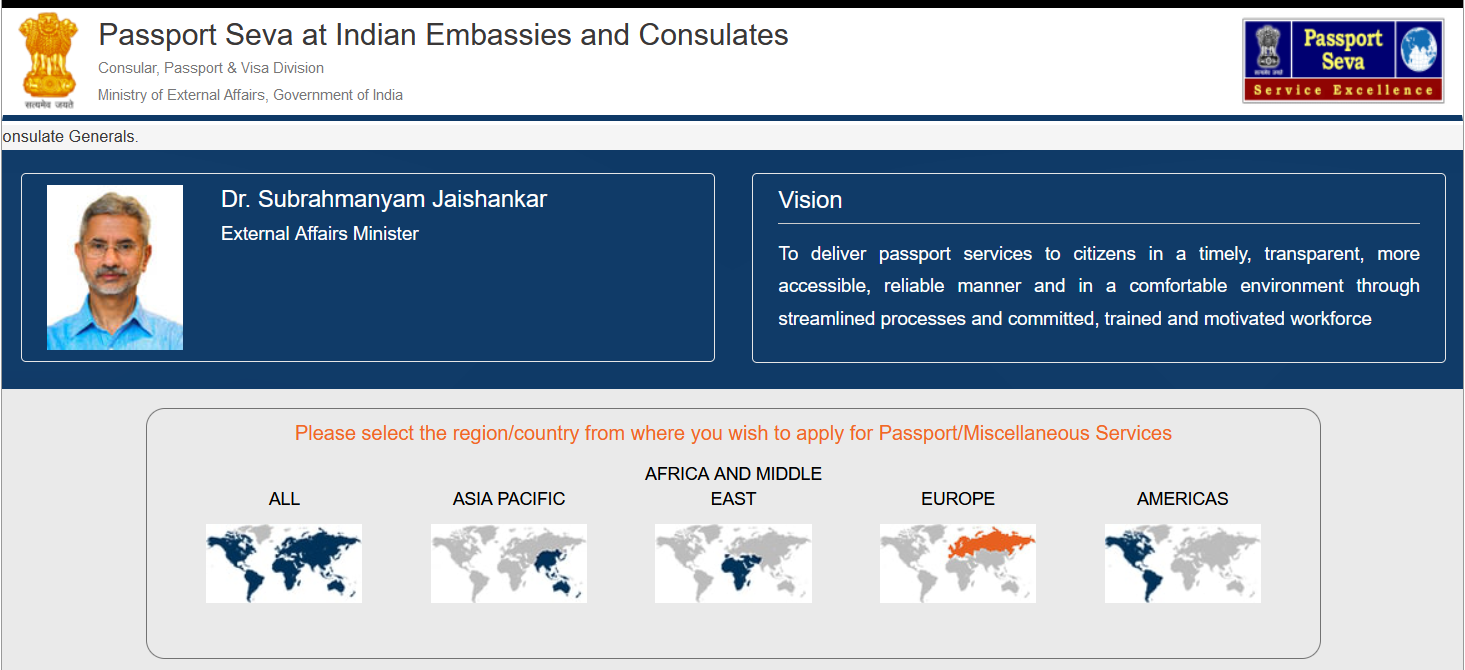
Task: Open the Americas region map
Action: [x=1183, y=563]
